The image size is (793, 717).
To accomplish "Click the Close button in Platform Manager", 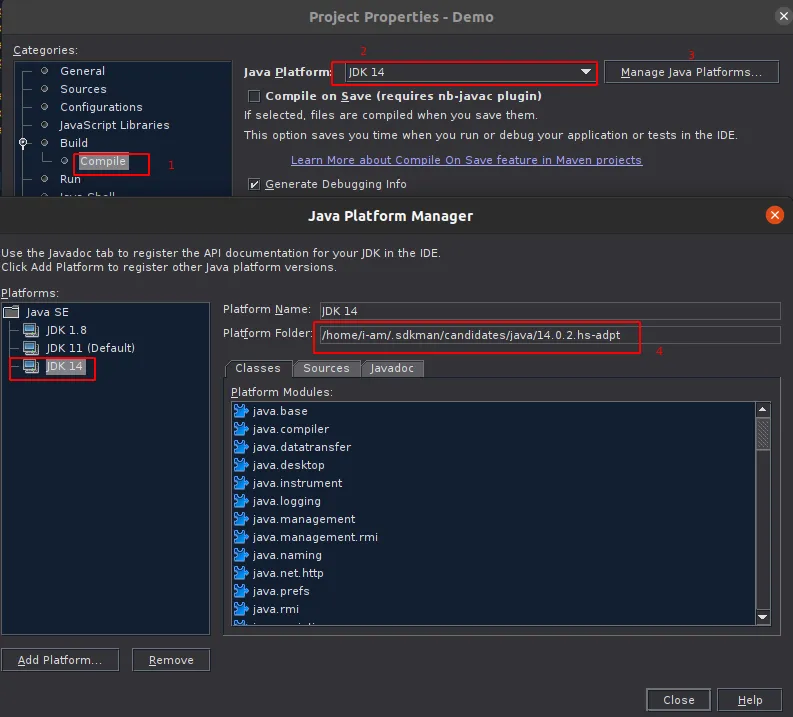I will coord(678,700).
